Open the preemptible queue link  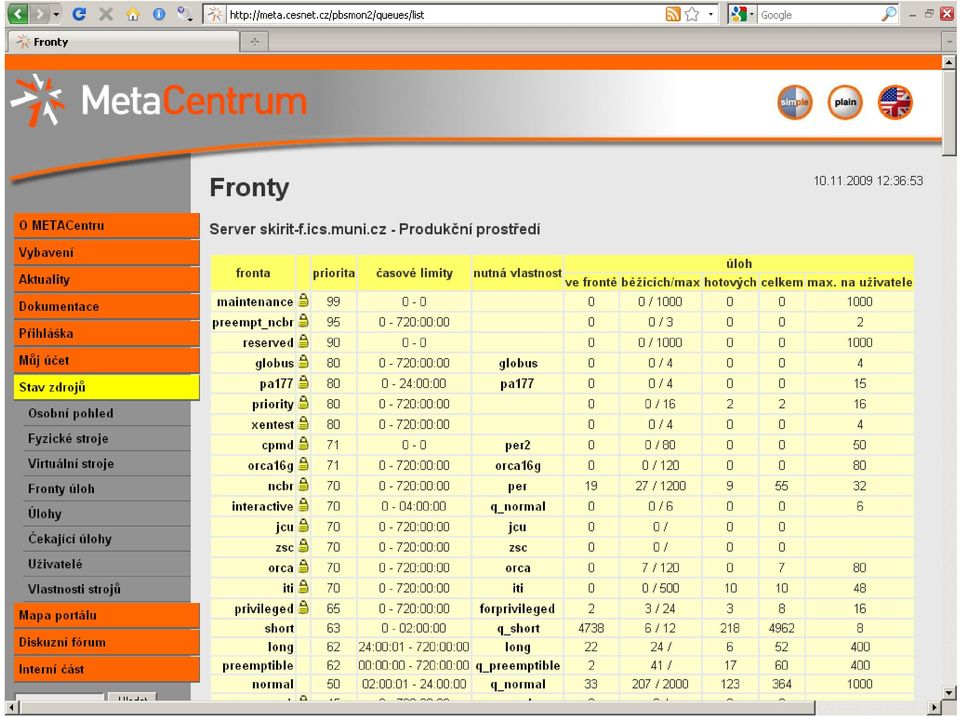pos(258,666)
